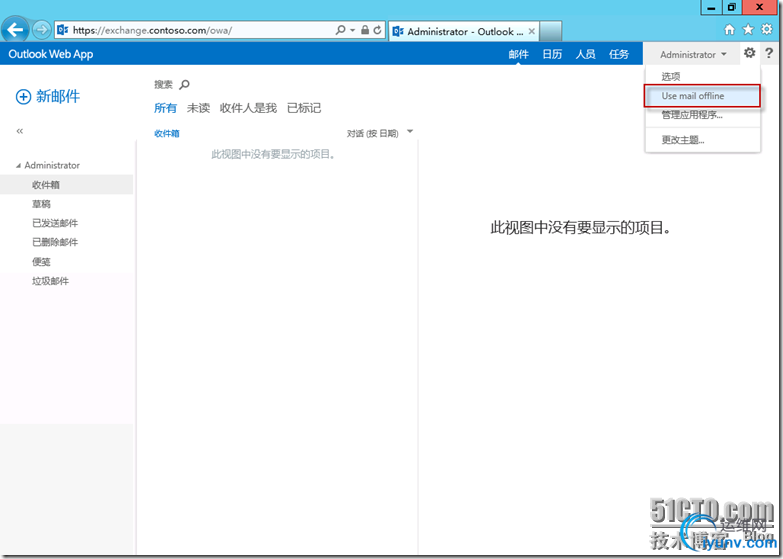Viewport: 783px width, 559px height.
Task: Open a new blank browser tab
Action: pyautogui.click(x=550, y=31)
